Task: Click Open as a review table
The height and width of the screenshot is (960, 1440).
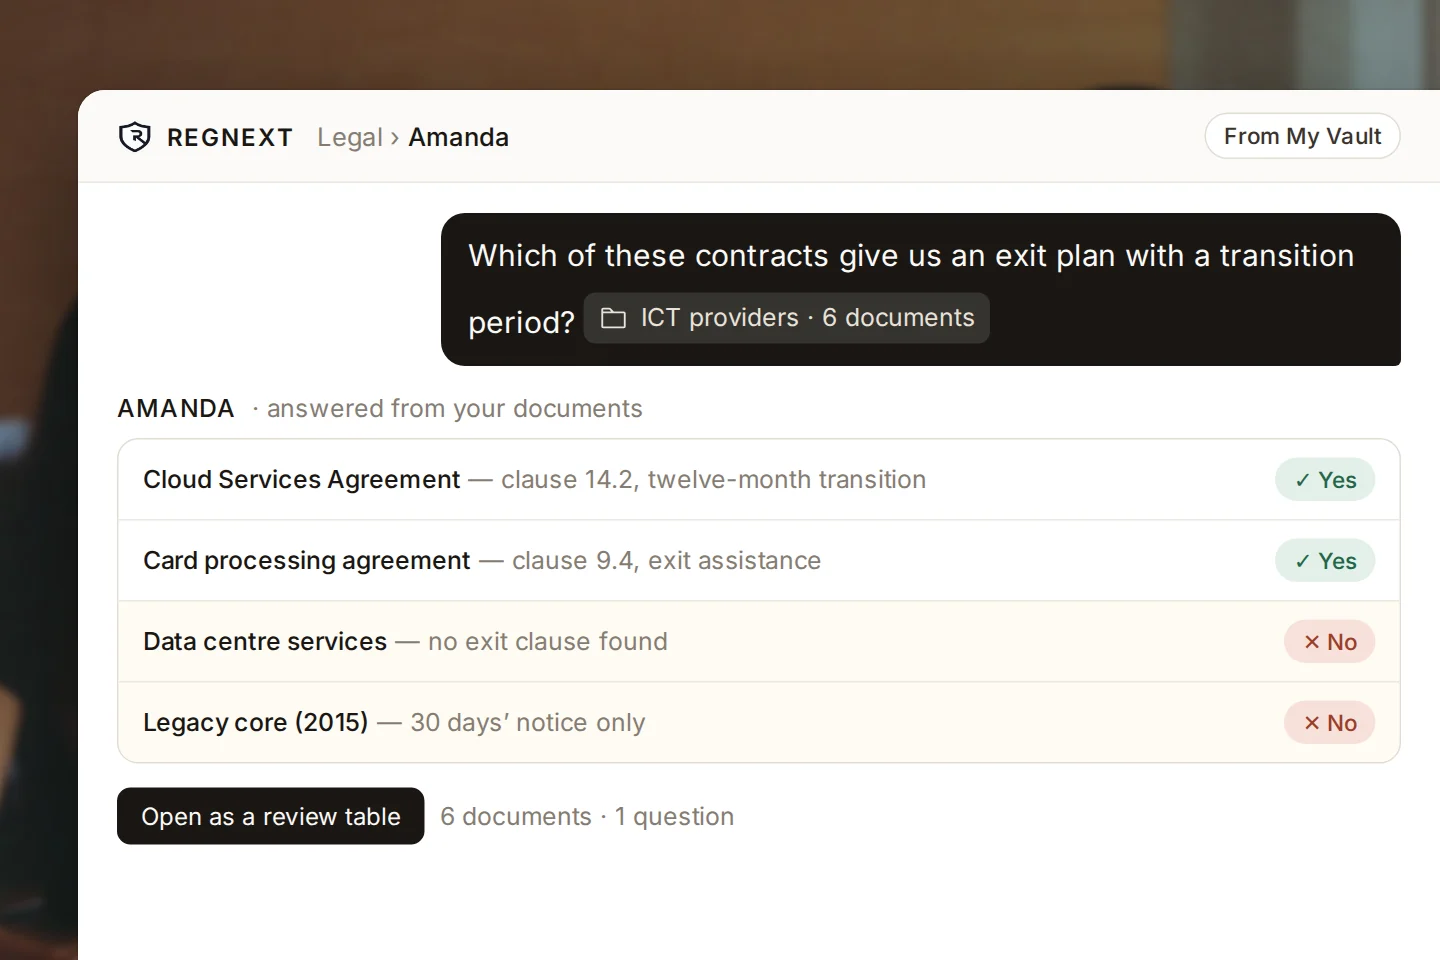Action: (x=271, y=816)
